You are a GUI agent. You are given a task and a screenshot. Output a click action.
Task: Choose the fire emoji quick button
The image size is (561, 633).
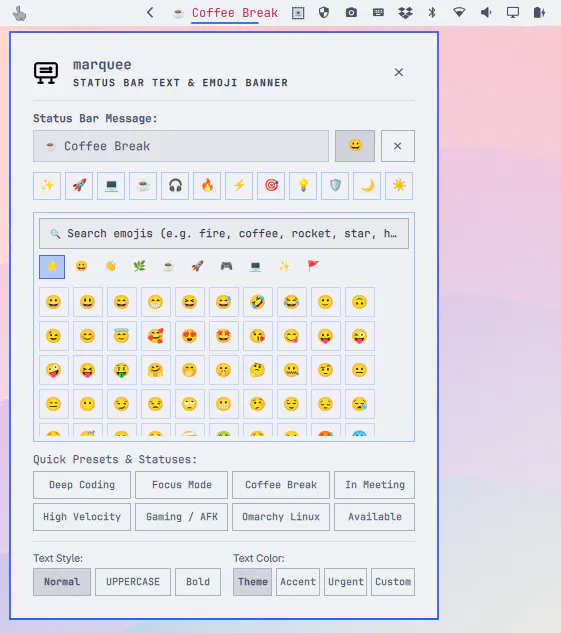(207, 186)
